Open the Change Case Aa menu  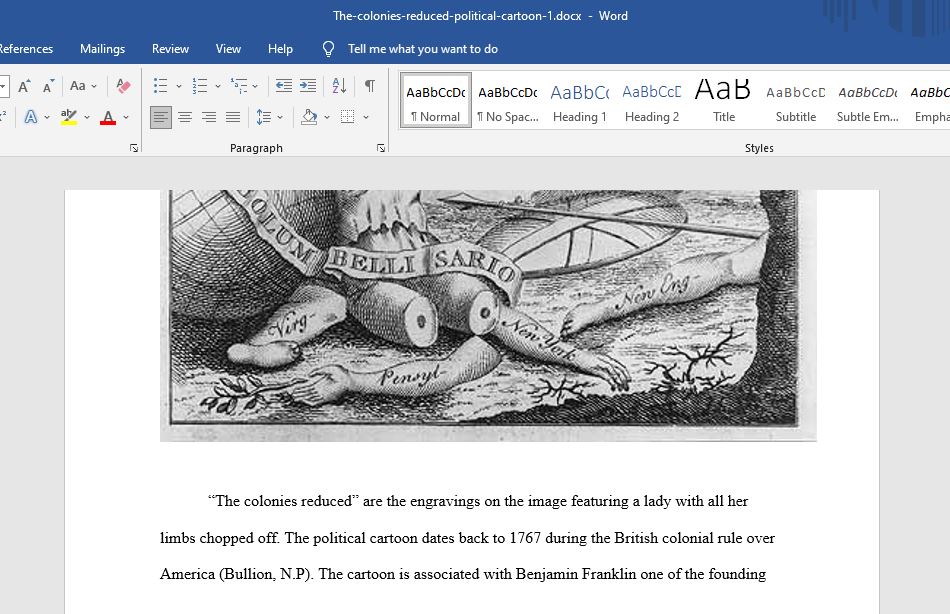pos(83,86)
